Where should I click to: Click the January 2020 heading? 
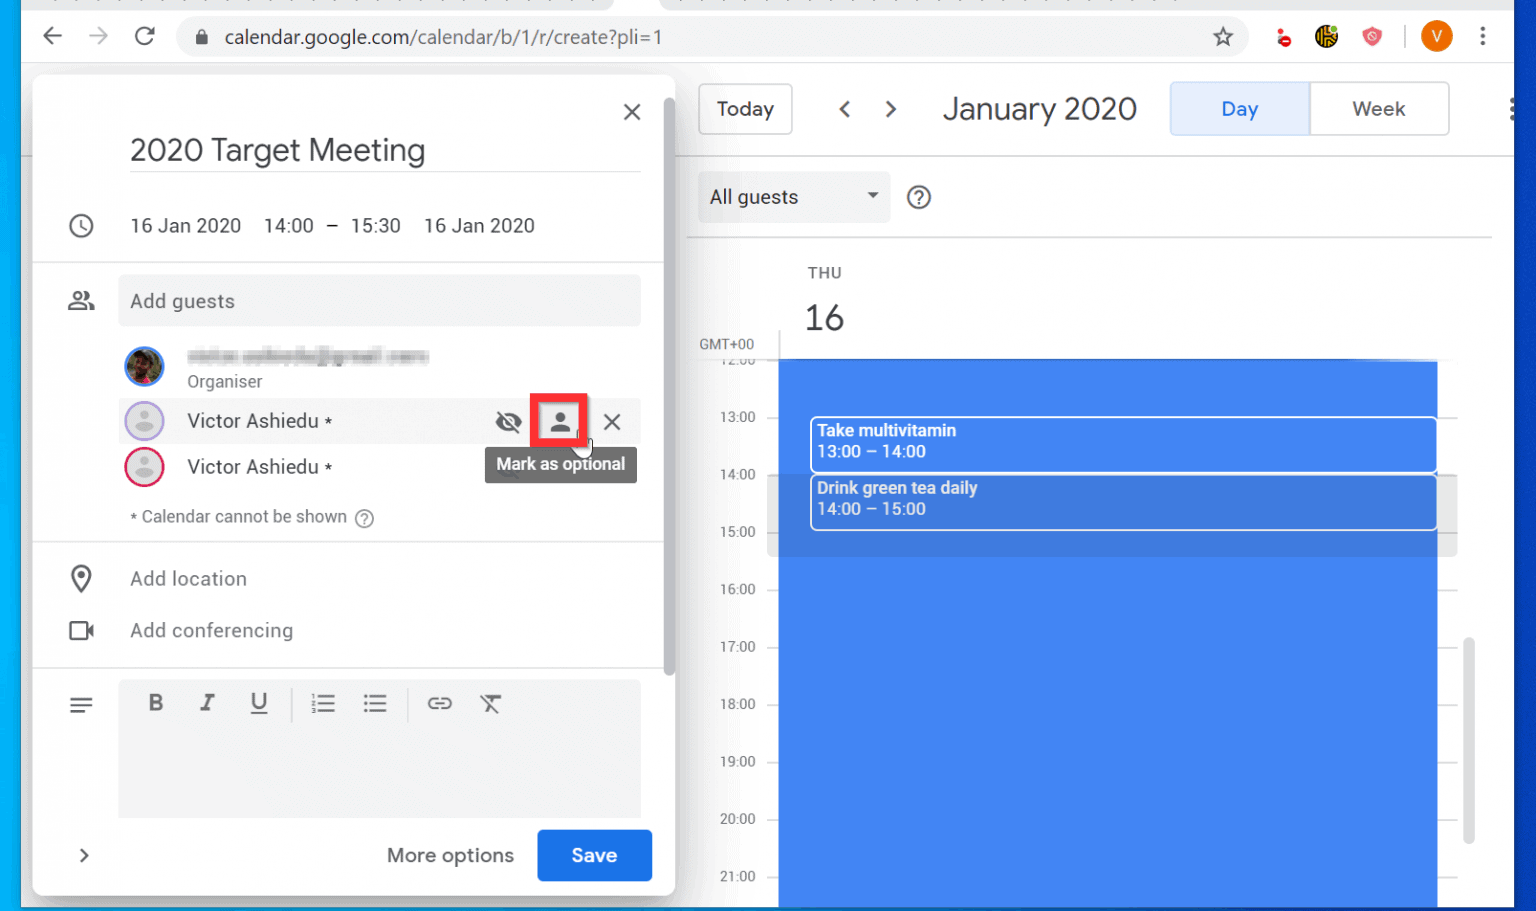point(1039,109)
